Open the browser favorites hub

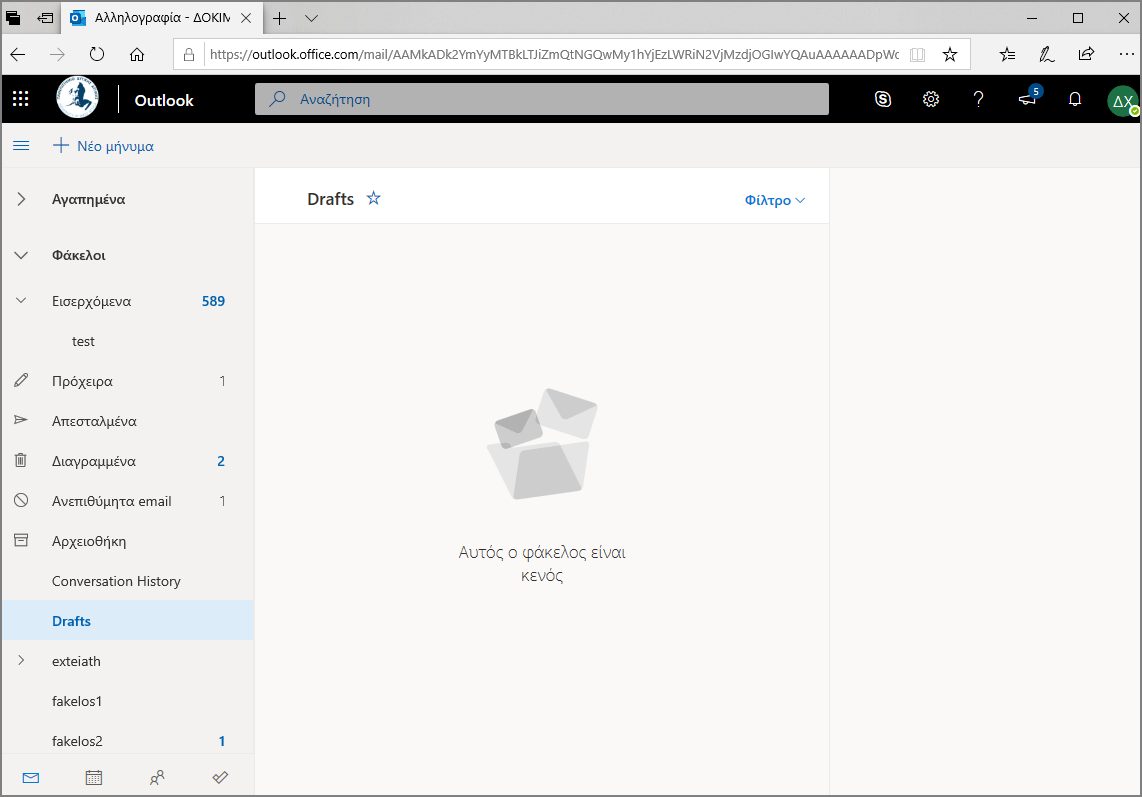click(x=1007, y=55)
